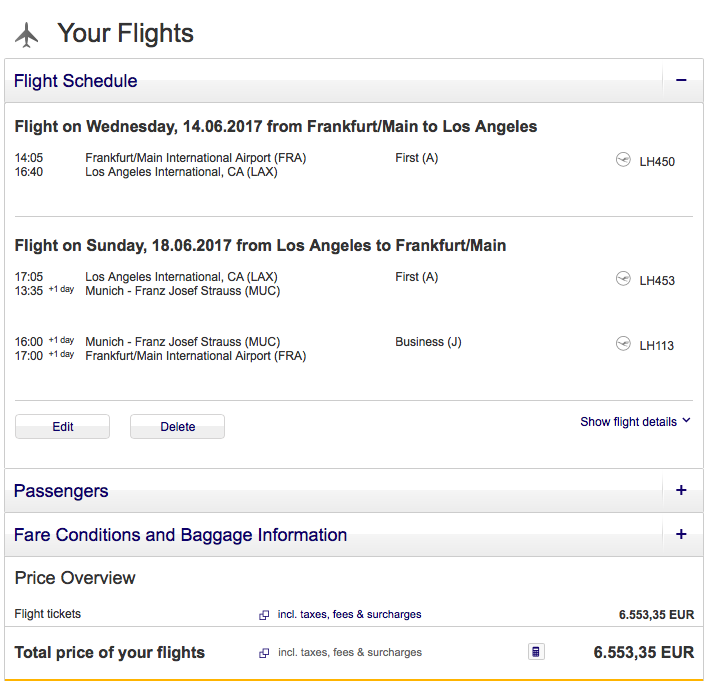
Task: Click the airplane icon beside Your Flights
Action: tap(27, 34)
